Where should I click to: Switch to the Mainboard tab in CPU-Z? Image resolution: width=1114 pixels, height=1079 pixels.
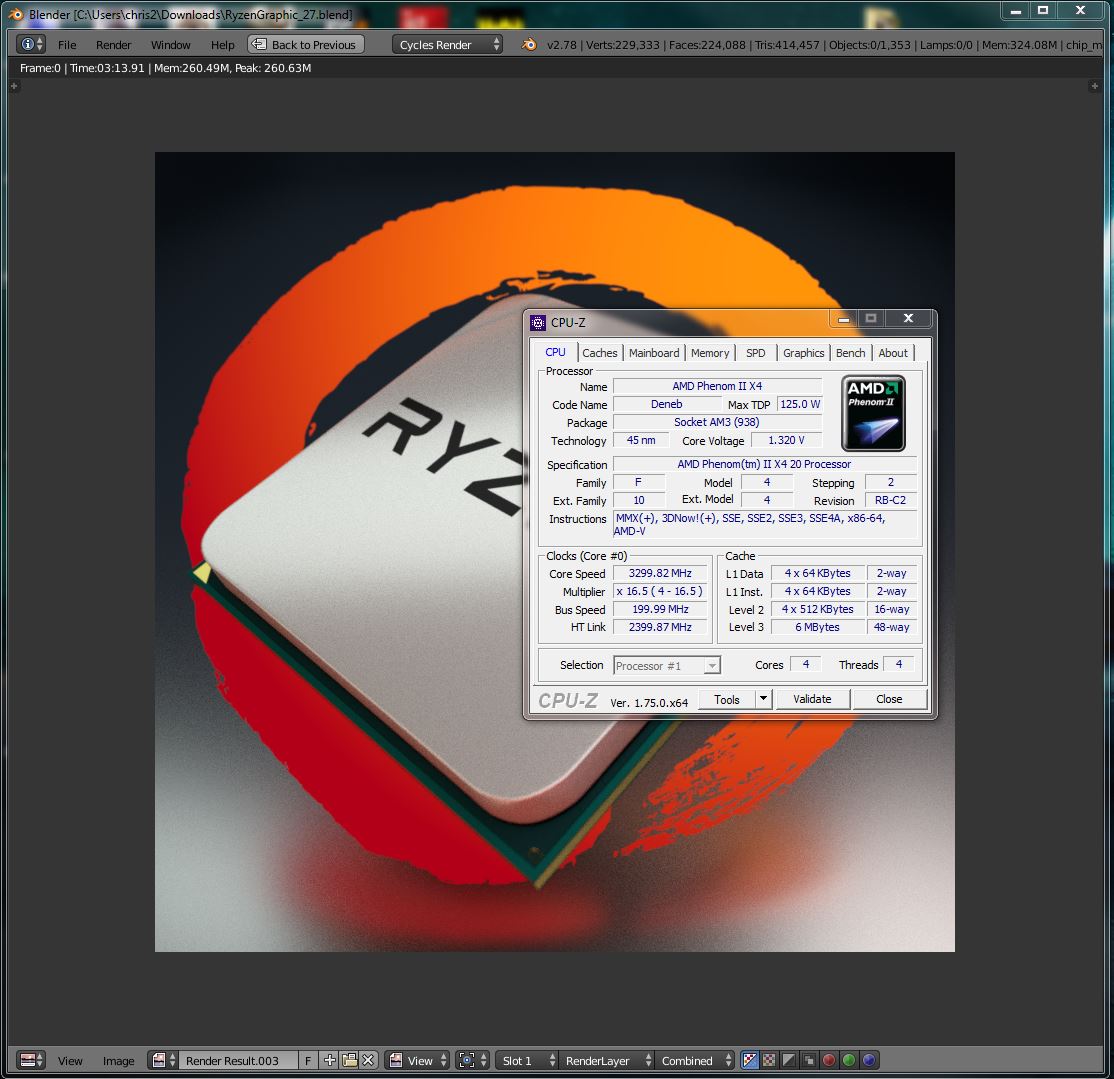pyautogui.click(x=654, y=353)
